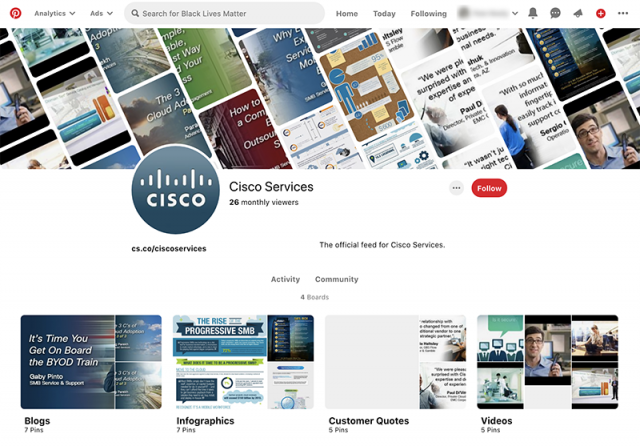Open the Videos board thumbnail

coord(547,362)
